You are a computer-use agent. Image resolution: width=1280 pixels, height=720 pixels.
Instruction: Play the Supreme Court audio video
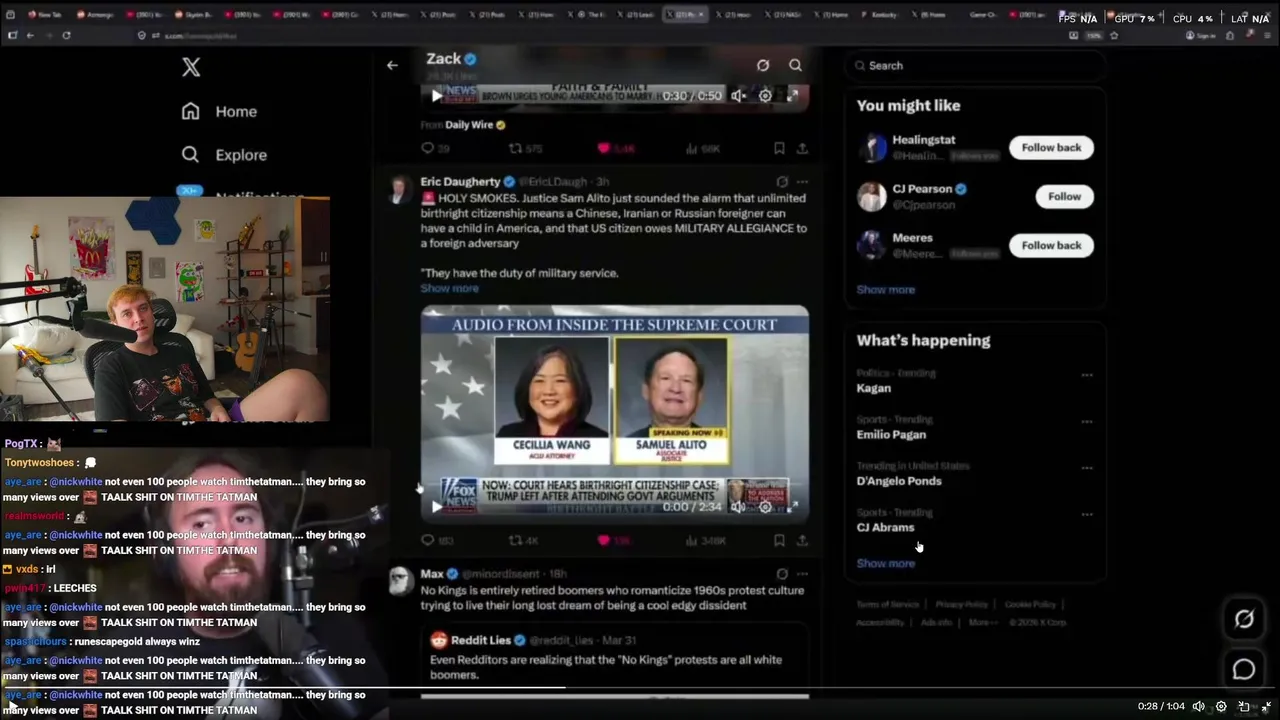436,507
